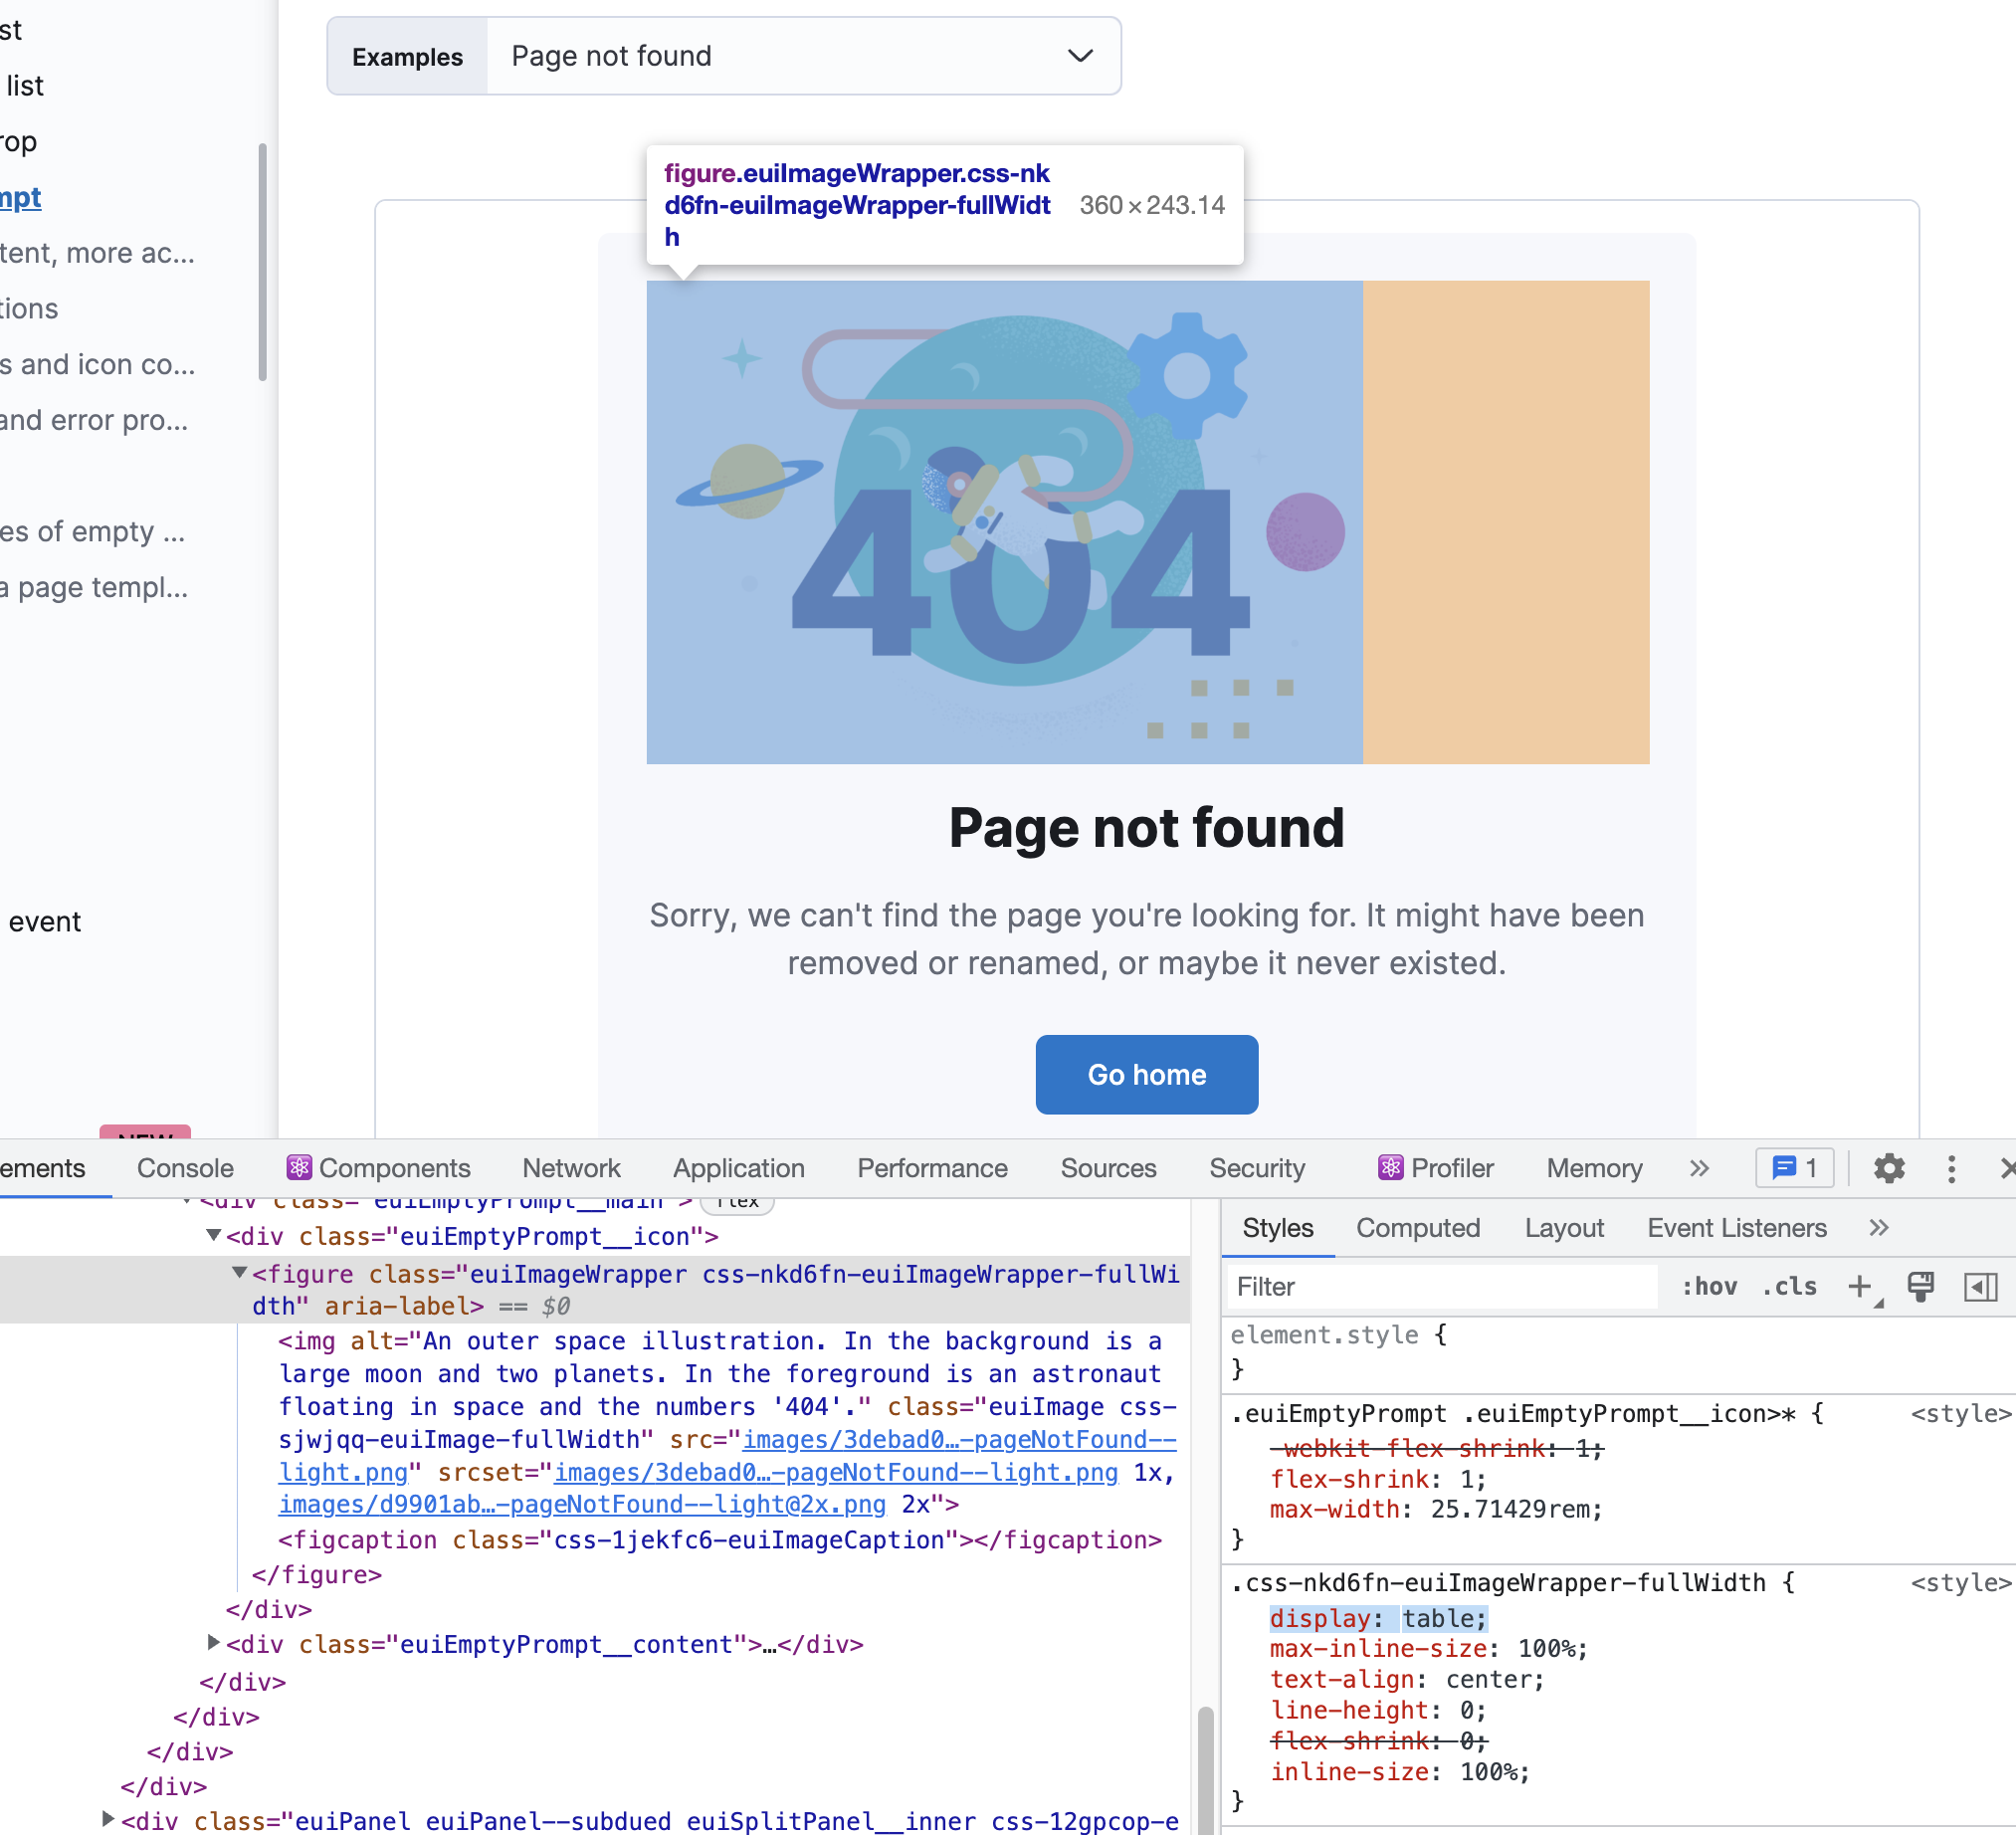Open the customize DevTools three-dot menu
The image size is (2016, 1835).
[x=1950, y=1168]
